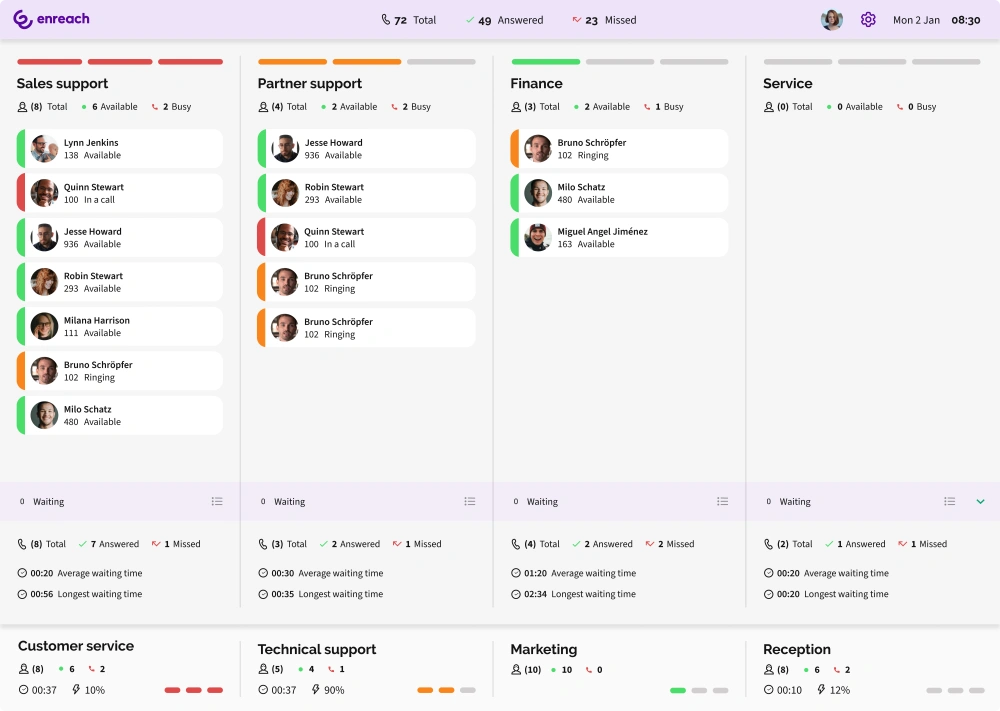The image size is (1000, 711).
Task: Click the enreach logo
Action: tap(51, 19)
